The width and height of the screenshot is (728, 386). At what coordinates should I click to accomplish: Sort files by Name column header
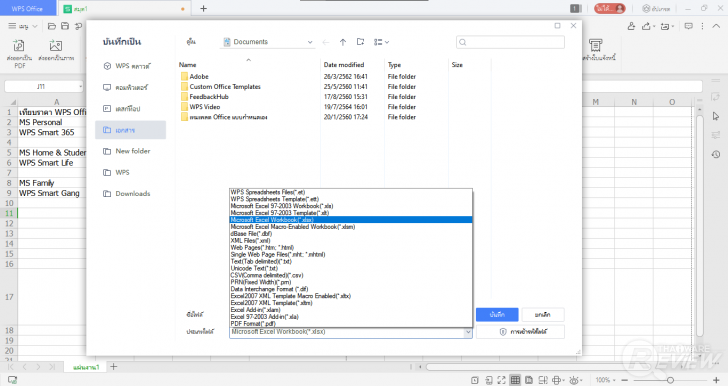click(188, 65)
